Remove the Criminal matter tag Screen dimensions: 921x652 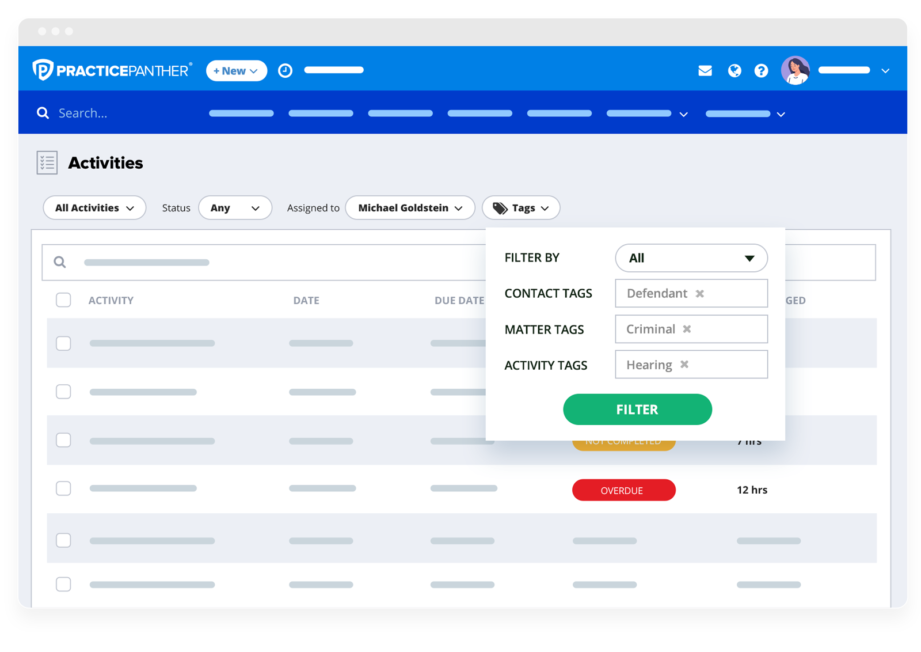point(687,329)
